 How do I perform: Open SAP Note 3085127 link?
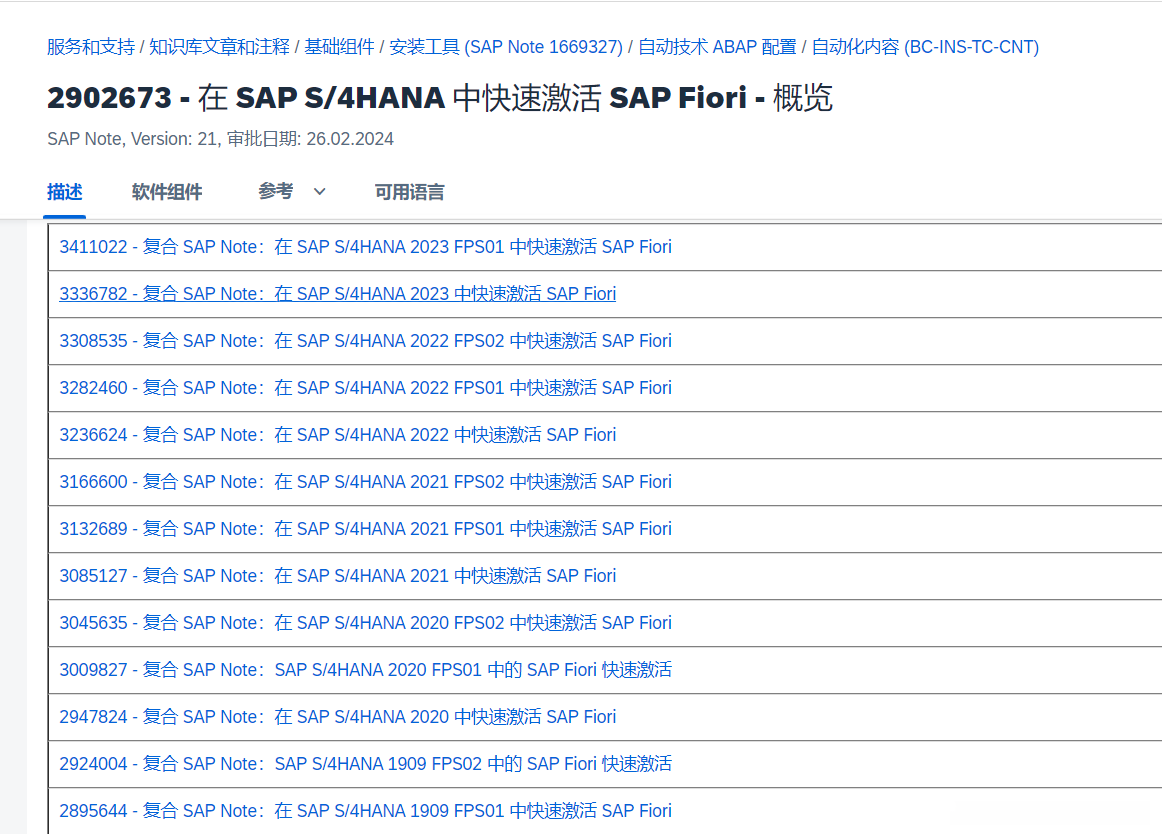(337, 576)
